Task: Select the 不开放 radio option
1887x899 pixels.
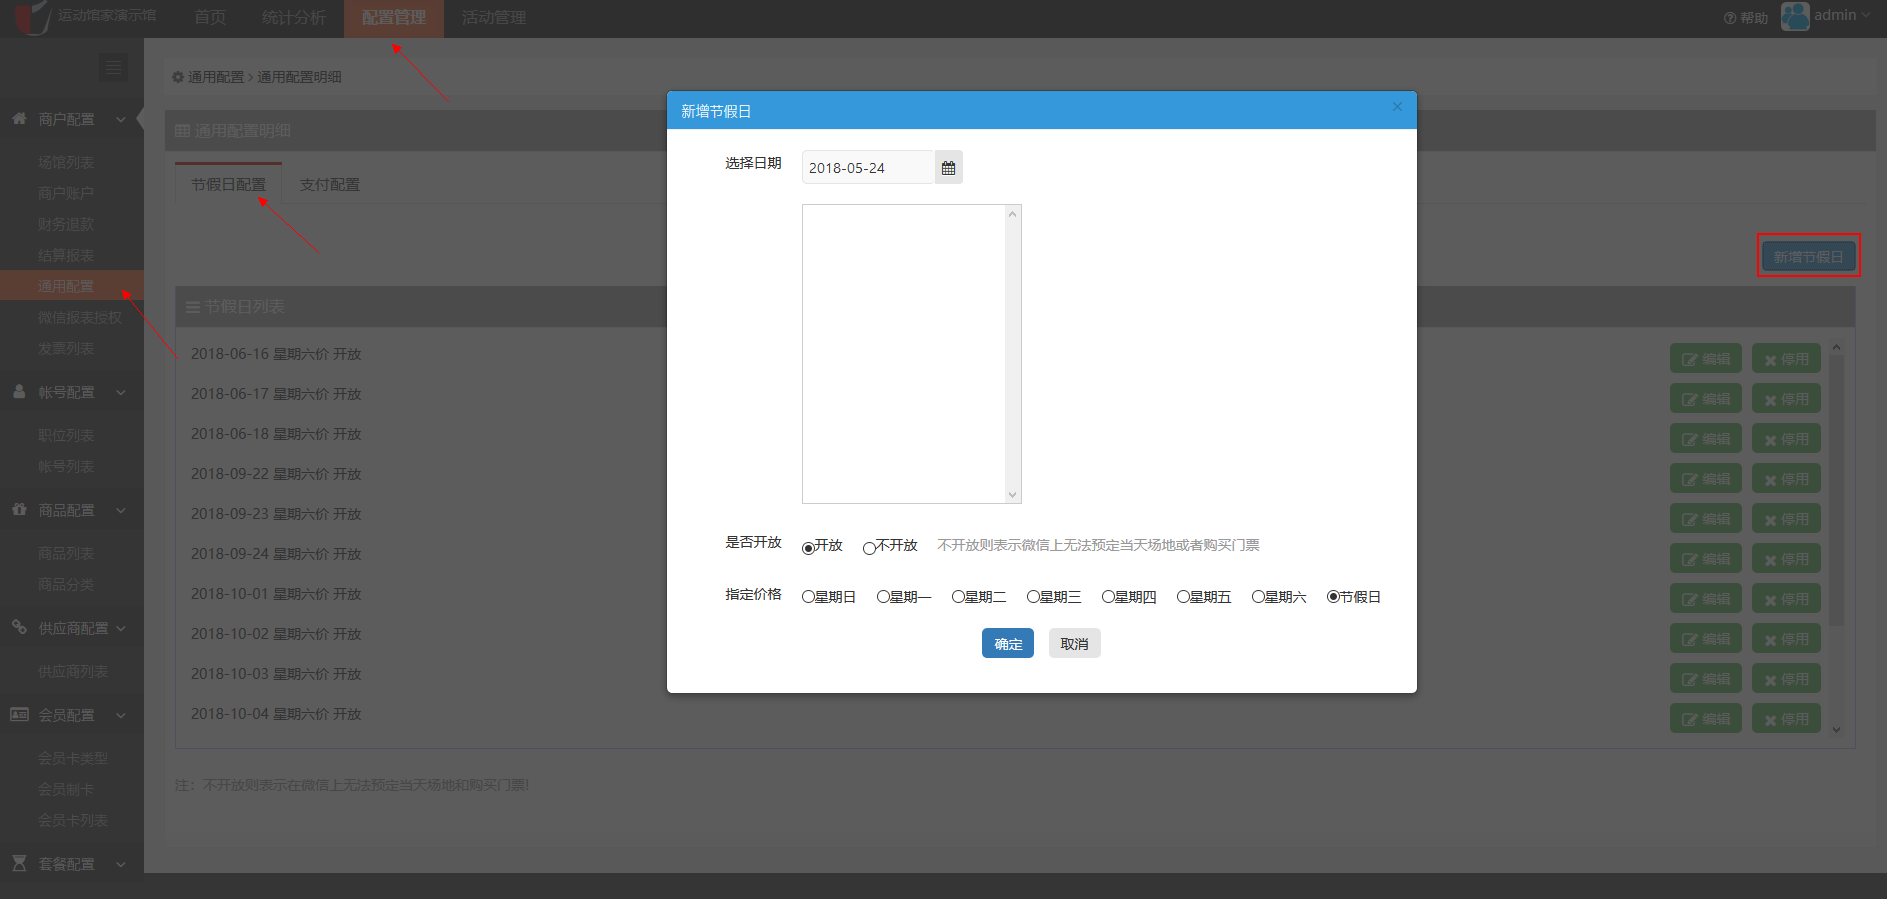Action: [869, 548]
